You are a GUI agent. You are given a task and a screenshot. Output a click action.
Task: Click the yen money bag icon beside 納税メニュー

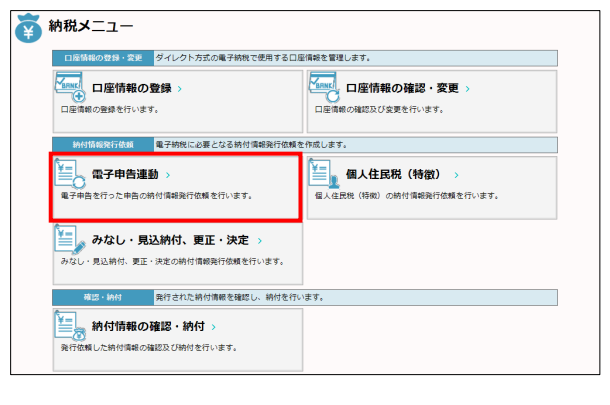(28, 30)
